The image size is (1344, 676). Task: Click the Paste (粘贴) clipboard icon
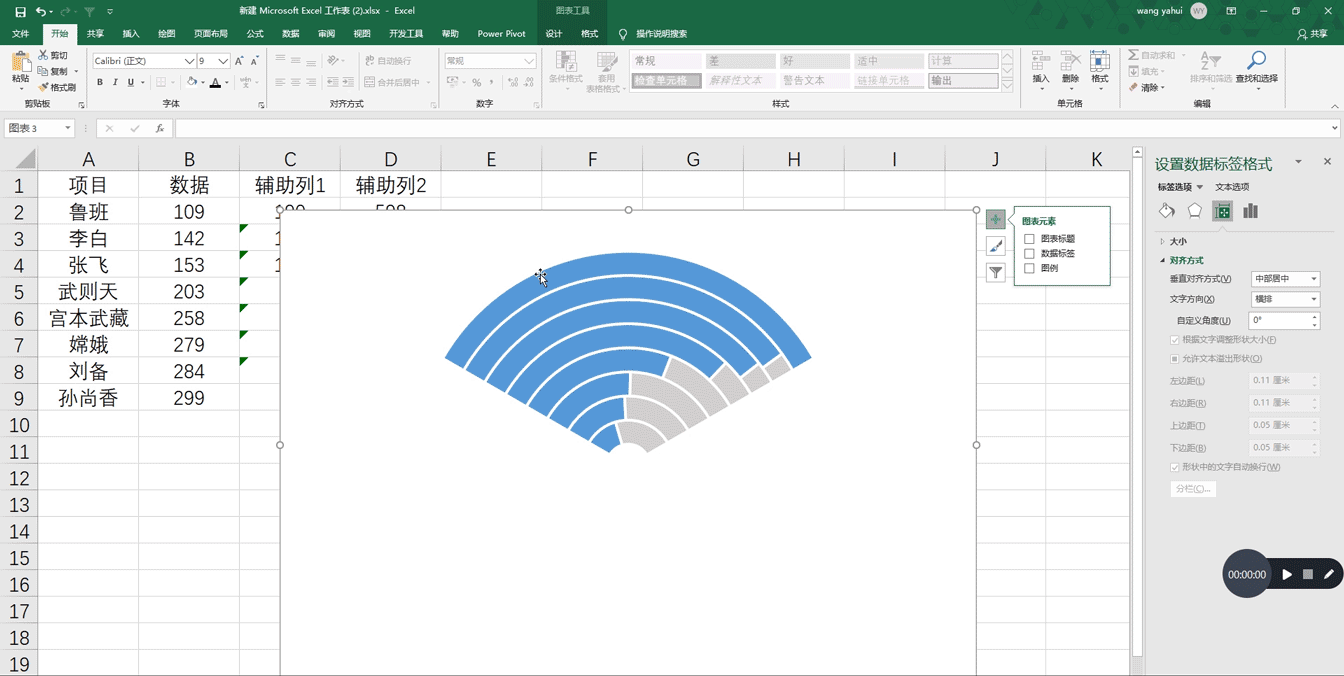pos(20,64)
